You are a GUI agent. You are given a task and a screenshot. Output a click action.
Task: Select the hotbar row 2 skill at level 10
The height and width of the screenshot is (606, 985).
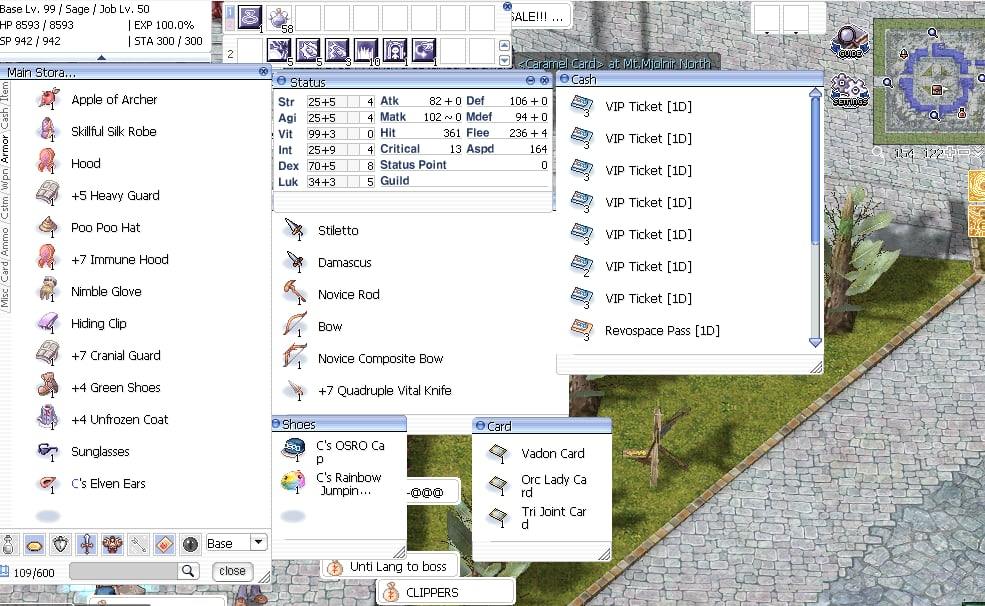pyautogui.click(x=366, y=50)
